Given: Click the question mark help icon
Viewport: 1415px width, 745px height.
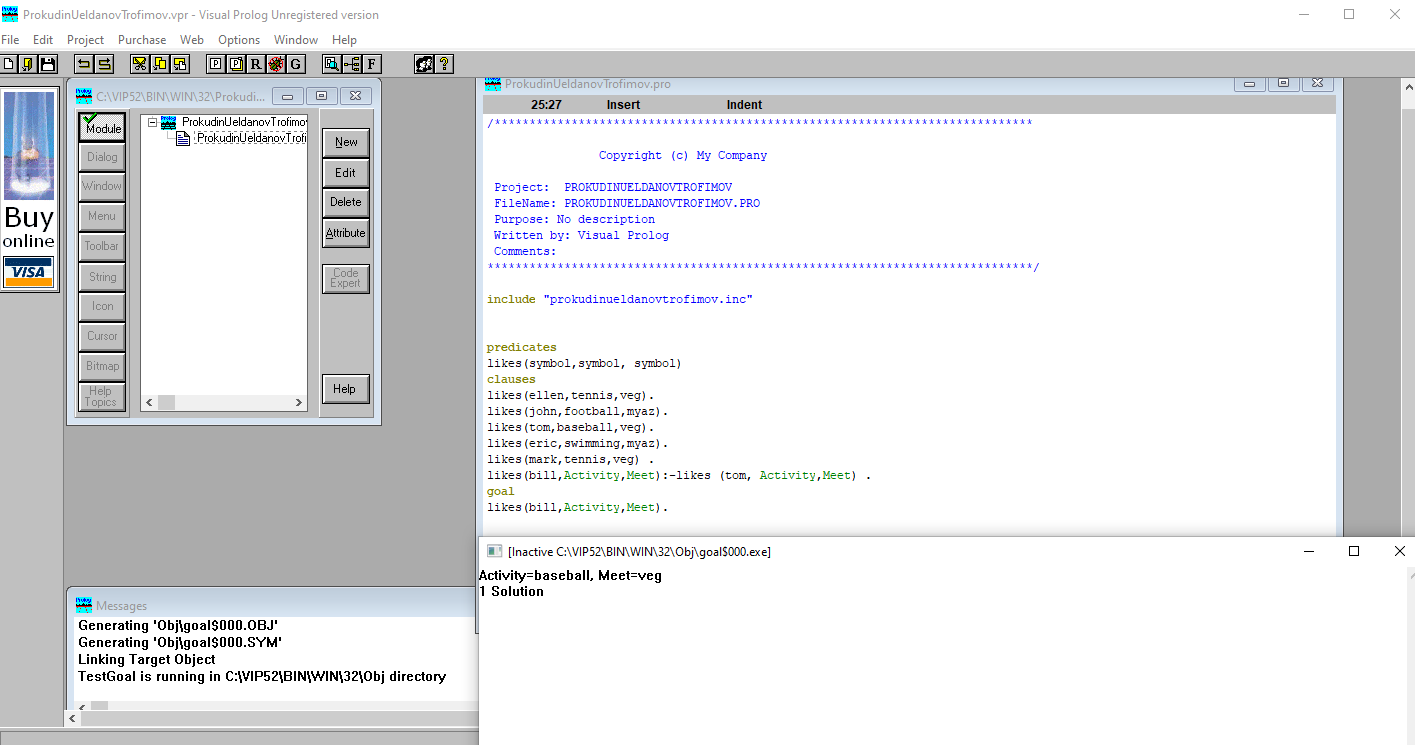Looking at the screenshot, I should (444, 64).
